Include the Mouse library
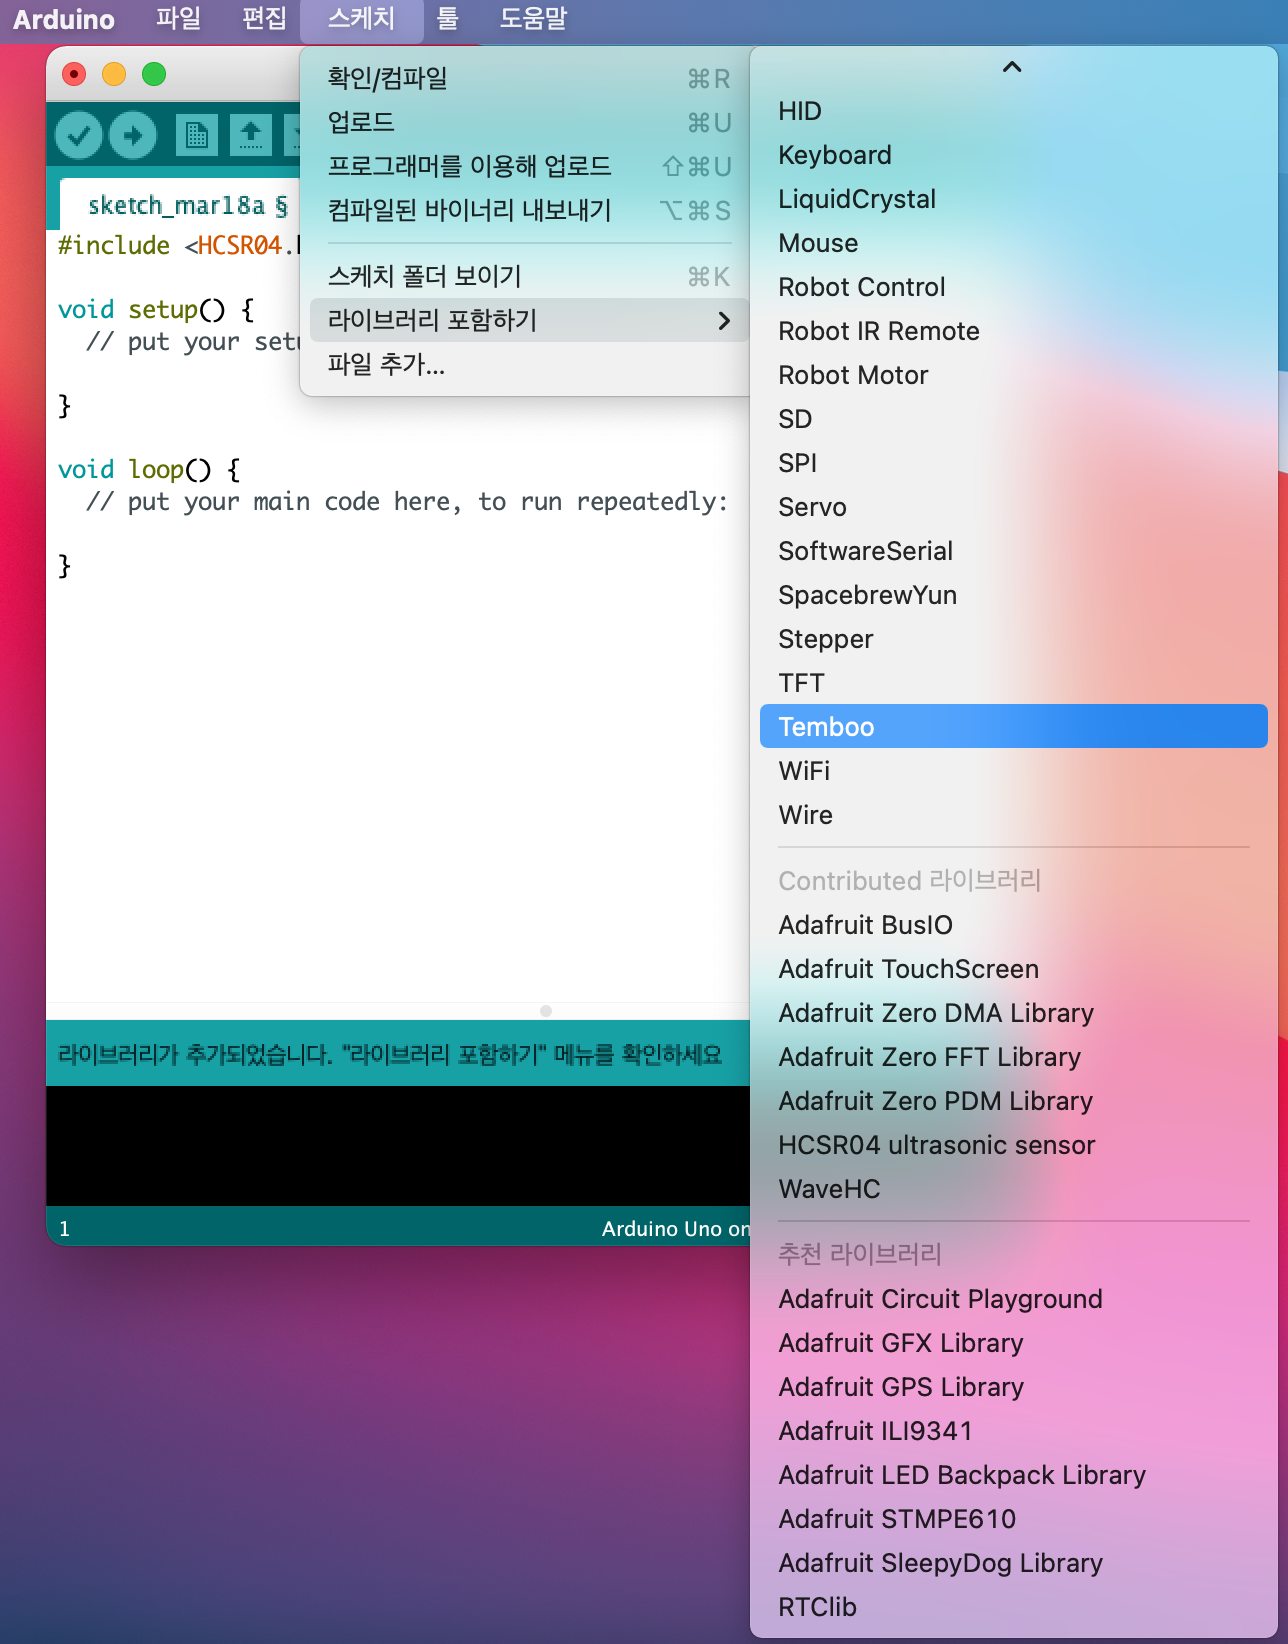1288x1644 pixels. click(1014, 243)
